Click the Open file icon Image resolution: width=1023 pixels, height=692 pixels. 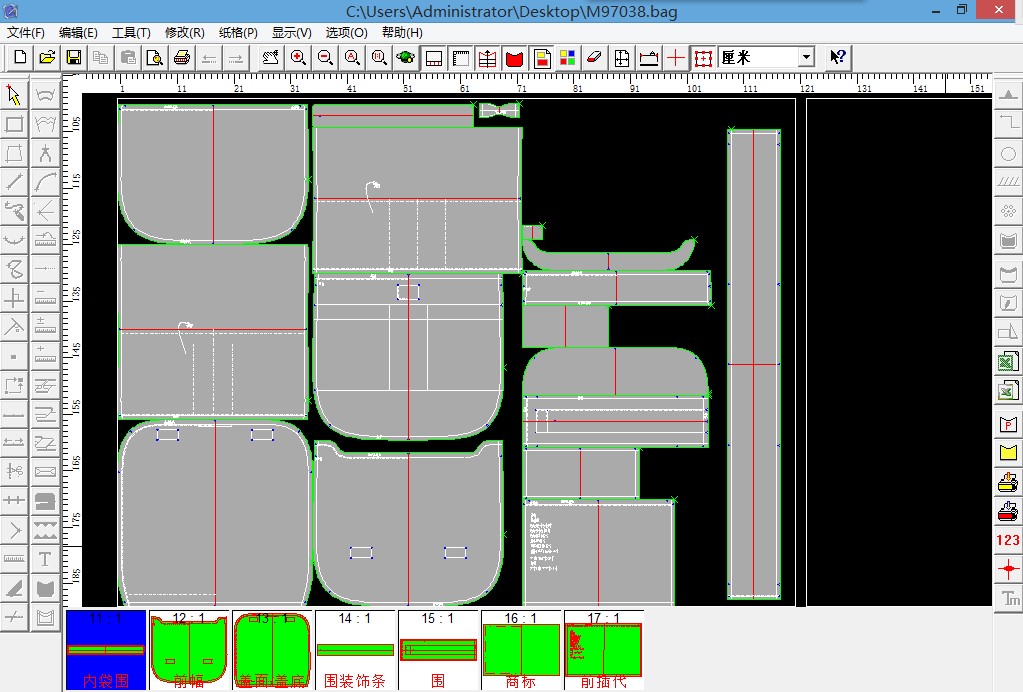(46, 58)
